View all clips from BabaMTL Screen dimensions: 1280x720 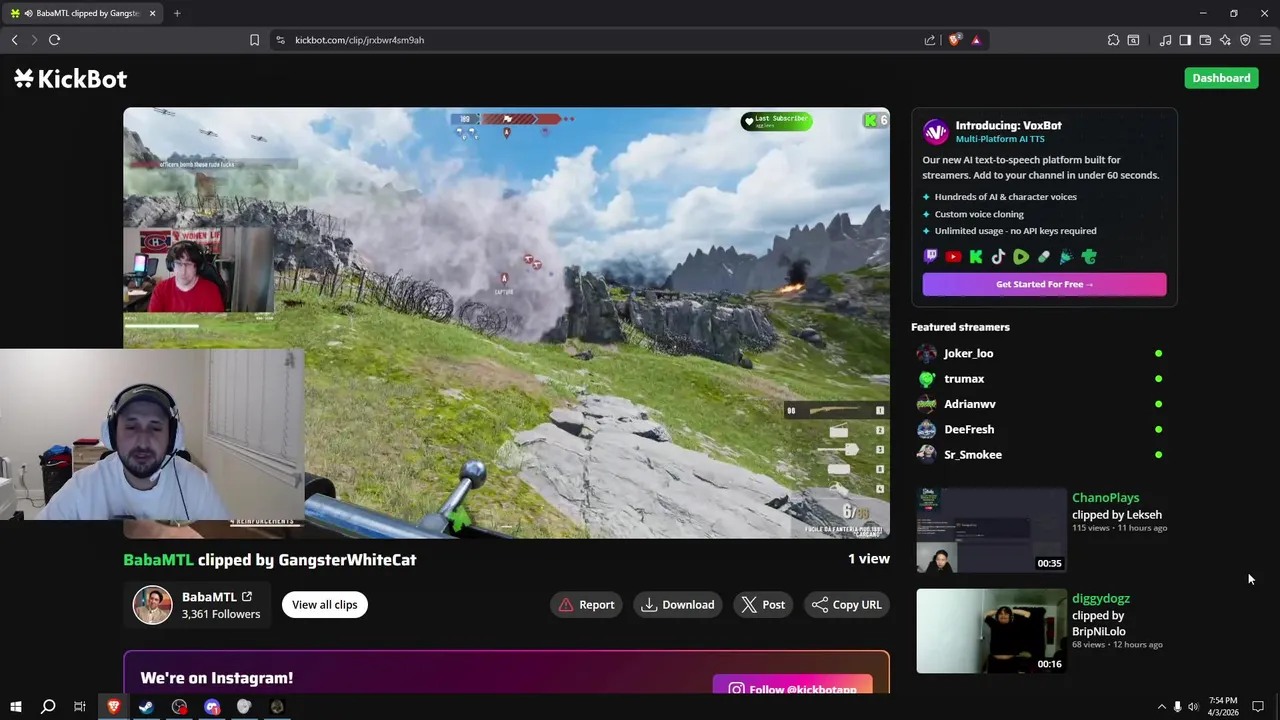(x=324, y=605)
